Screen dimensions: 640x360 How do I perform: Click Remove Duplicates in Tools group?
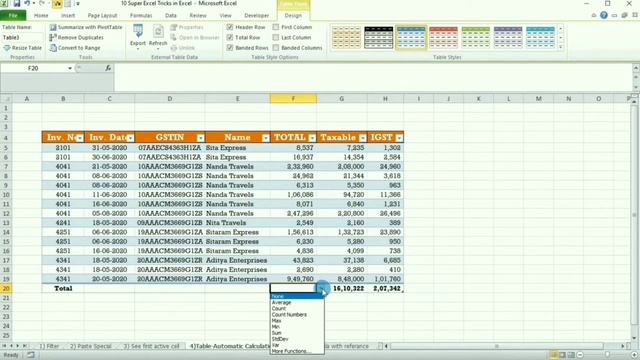click(x=76, y=38)
